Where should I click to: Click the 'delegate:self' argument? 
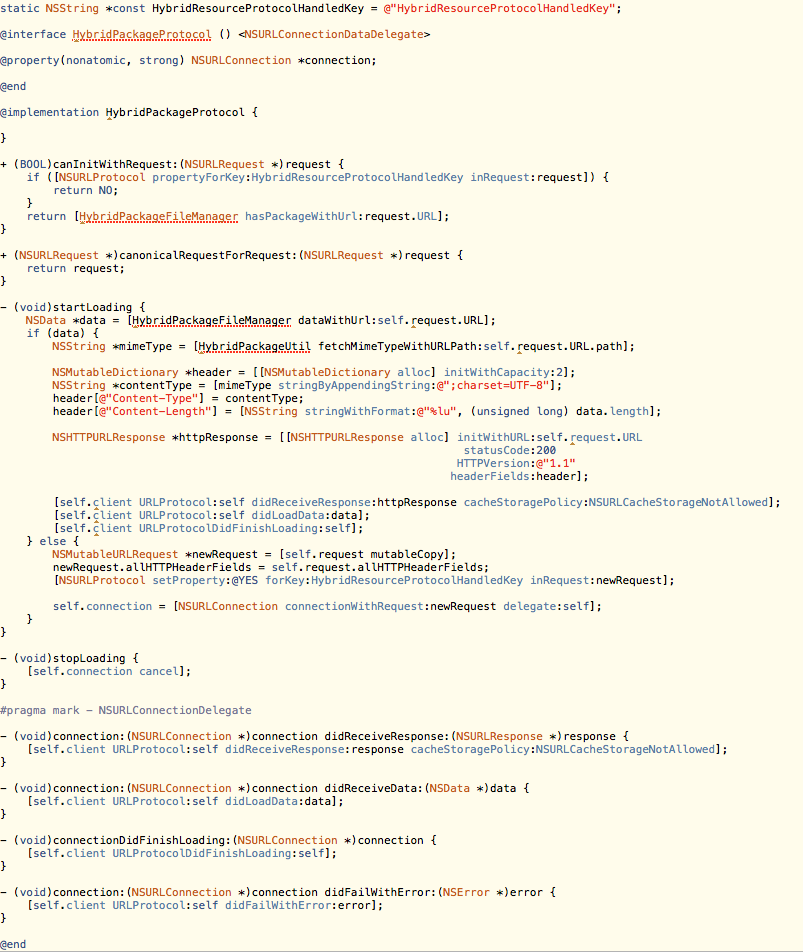(x=546, y=607)
